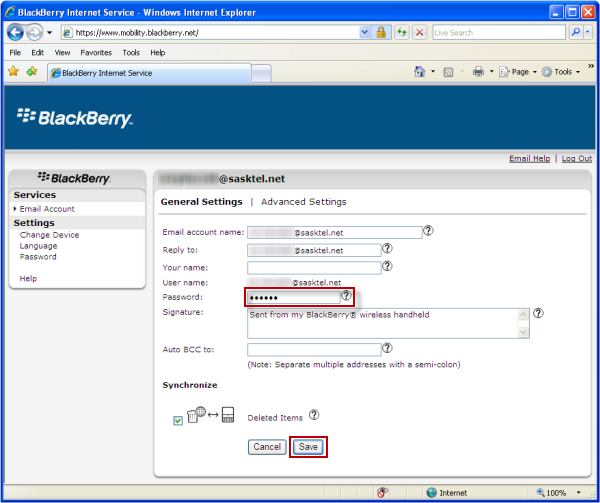Viewport: 600px width, 503px height.
Task: Click help icon beside Reply to
Action: point(387,248)
